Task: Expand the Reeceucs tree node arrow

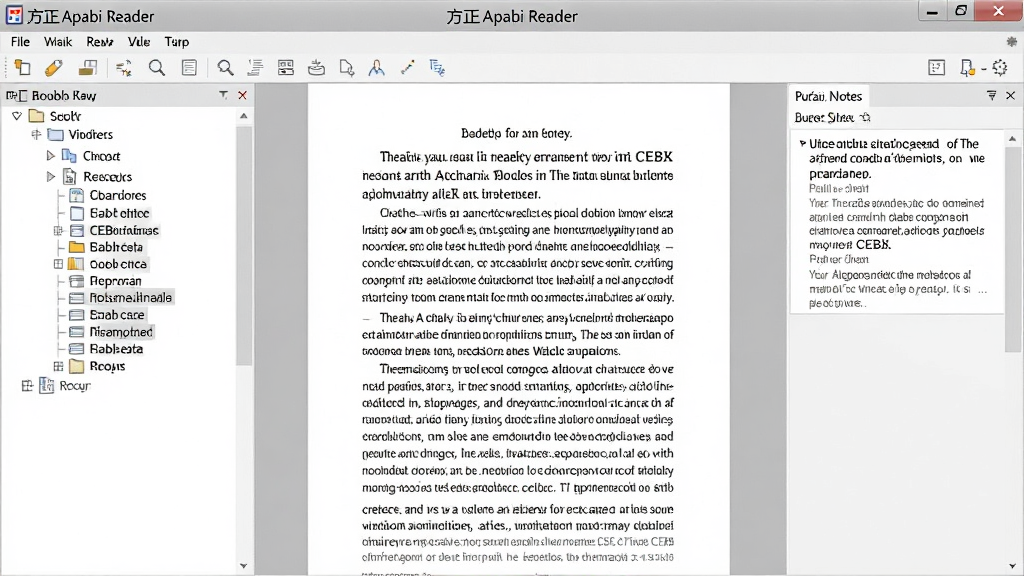Action: pyautogui.click(x=50, y=177)
